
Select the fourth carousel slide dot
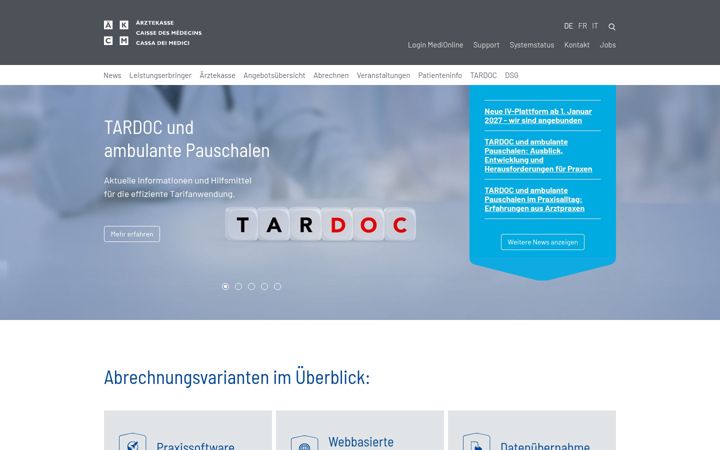(x=264, y=287)
